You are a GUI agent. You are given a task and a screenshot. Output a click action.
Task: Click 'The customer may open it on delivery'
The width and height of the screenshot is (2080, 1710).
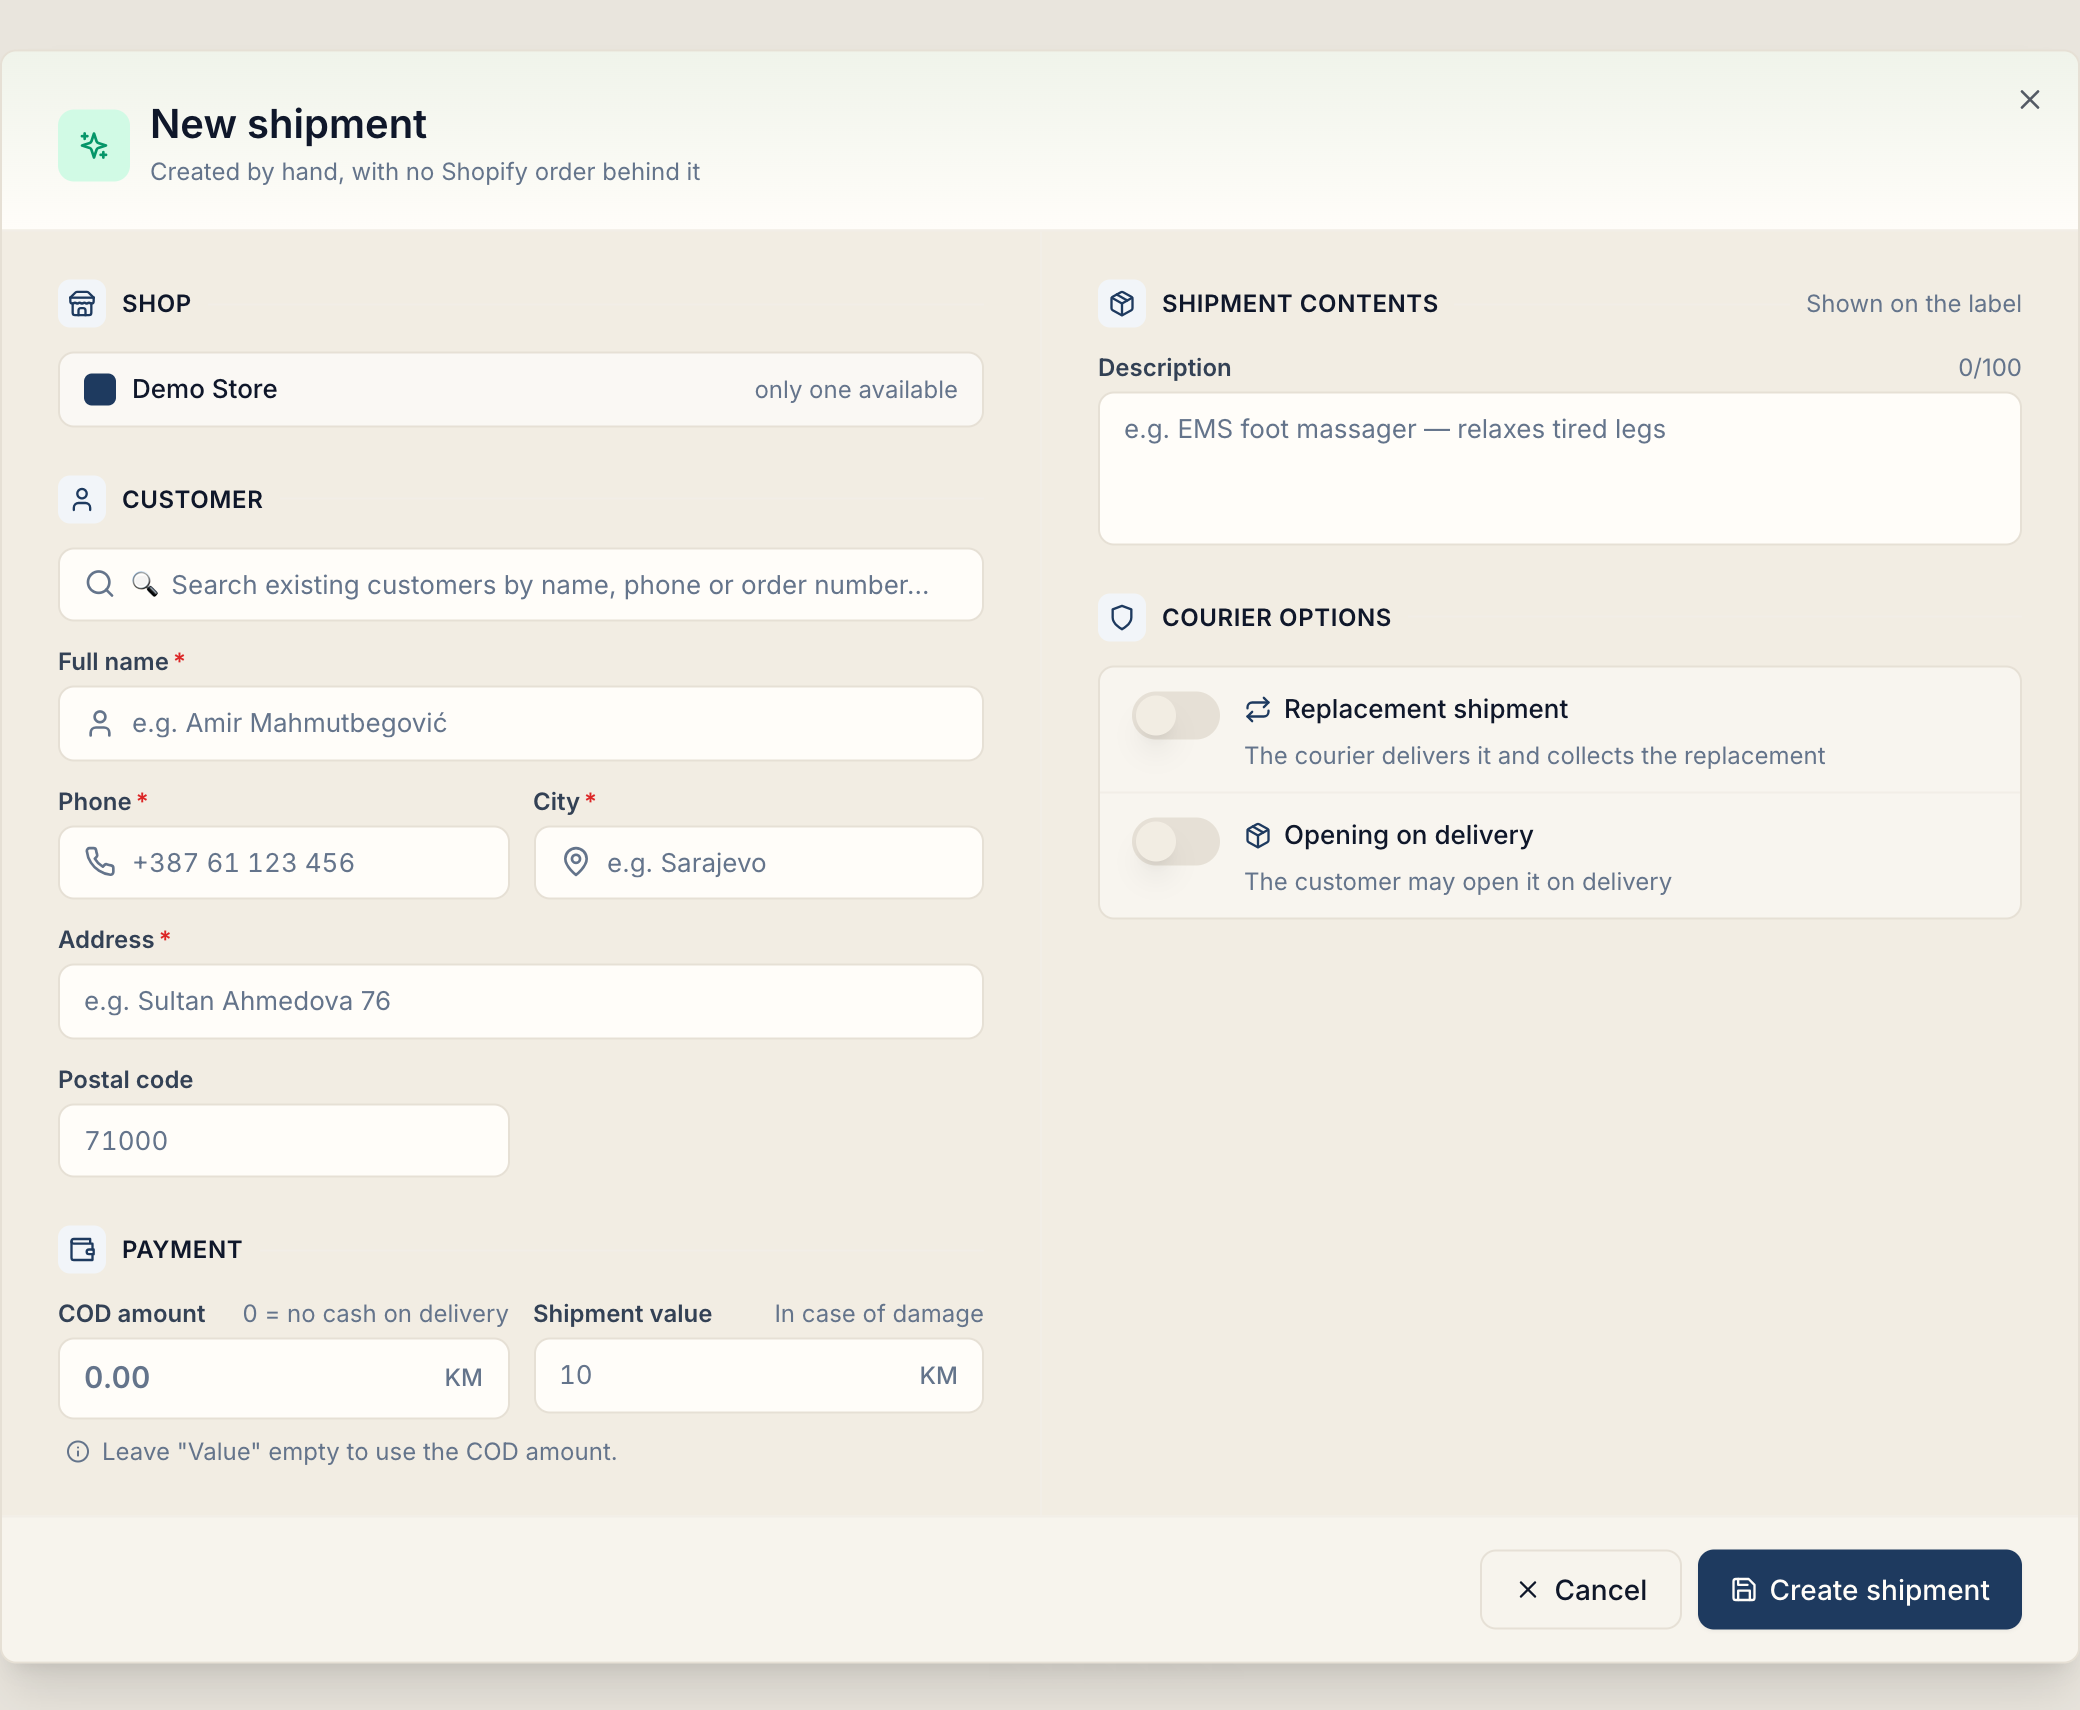(1458, 881)
